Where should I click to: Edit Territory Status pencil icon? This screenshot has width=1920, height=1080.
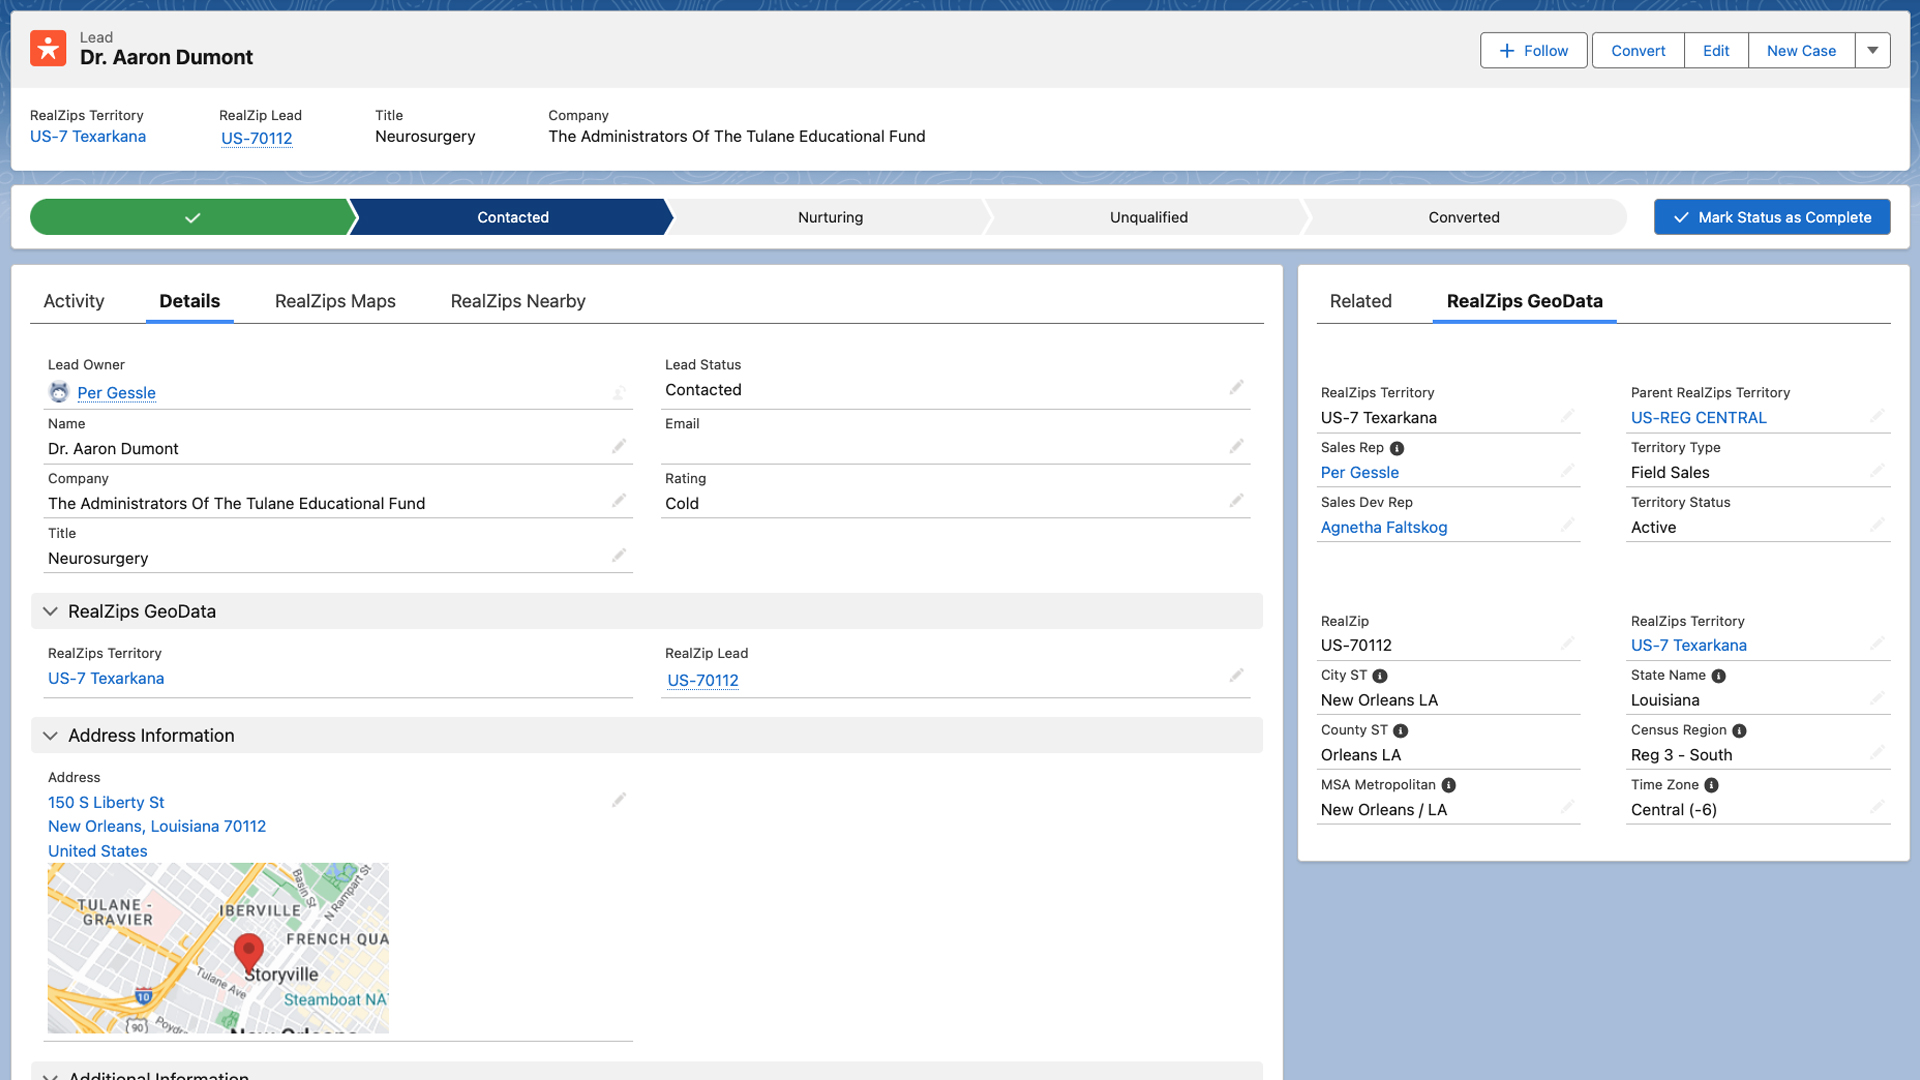click(x=1877, y=525)
